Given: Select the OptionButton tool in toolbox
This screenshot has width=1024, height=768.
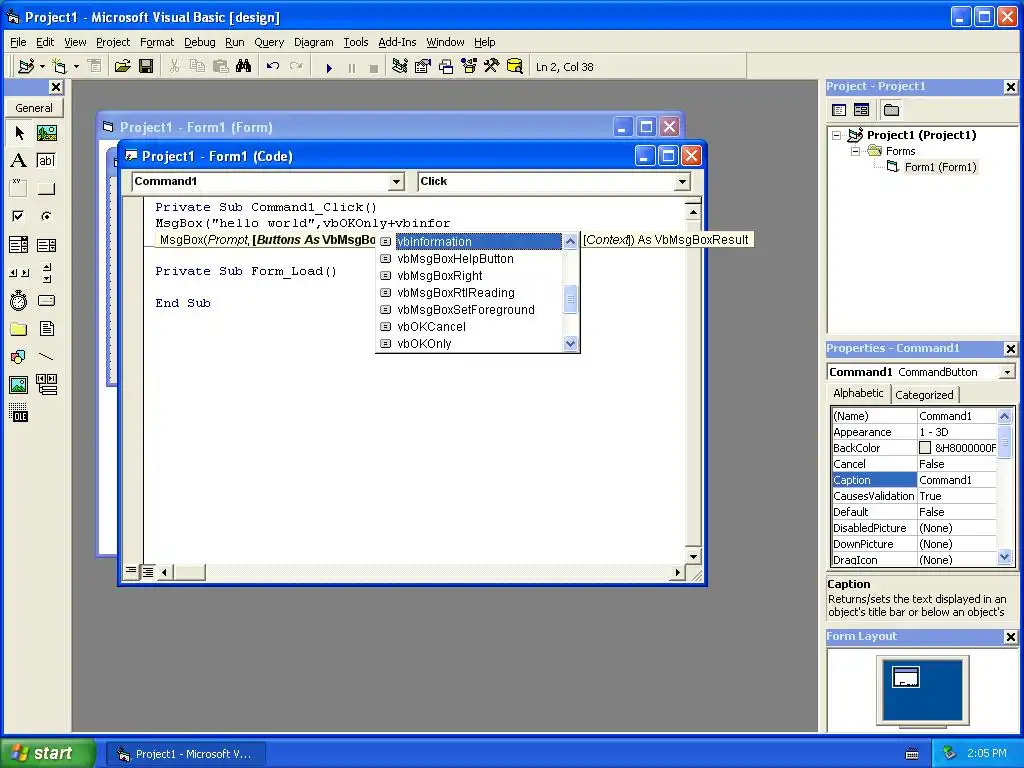Looking at the screenshot, I should 46,216.
